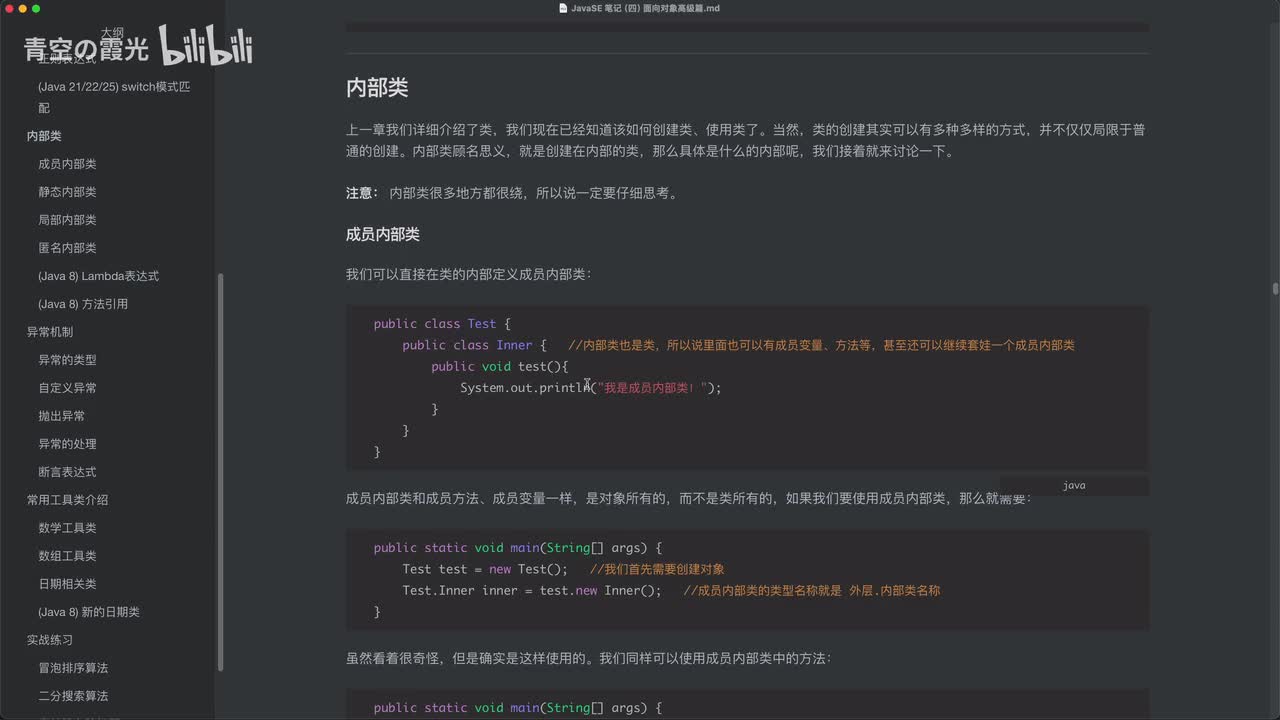
Task: Click the code line Test test = new Test();
Action: tap(485, 569)
